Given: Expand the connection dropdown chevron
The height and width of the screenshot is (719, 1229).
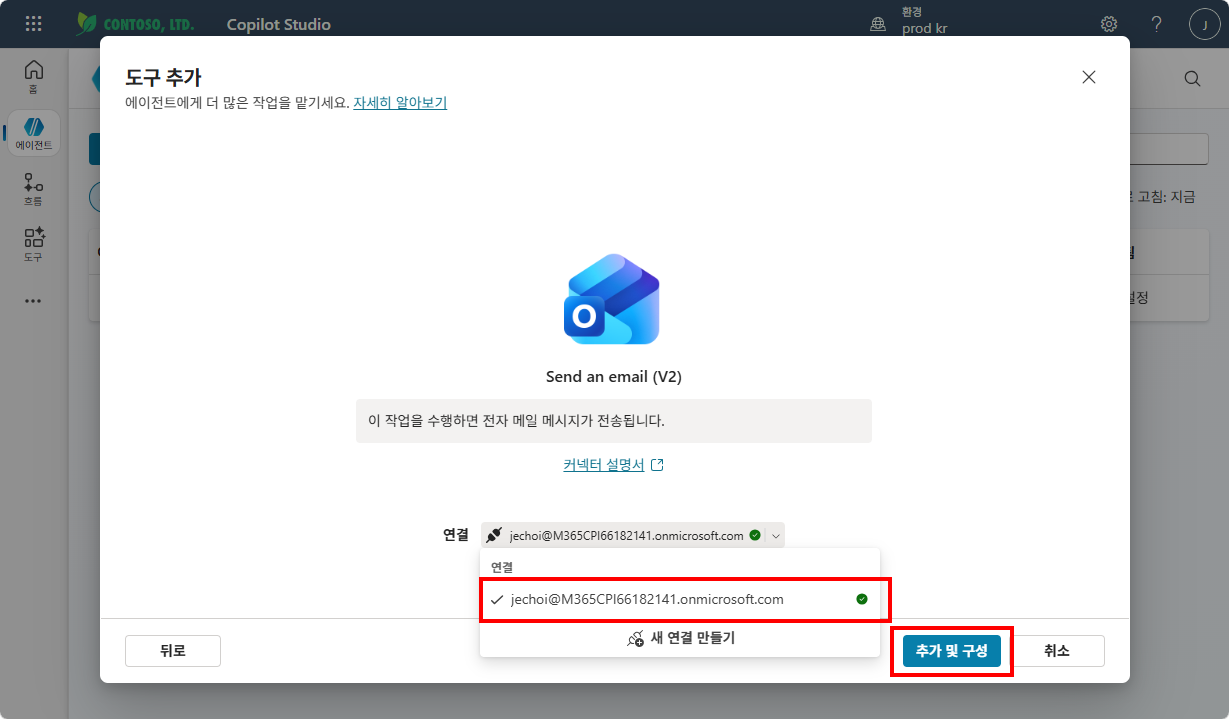Looking at the screenshot, I should coord(776,535).
